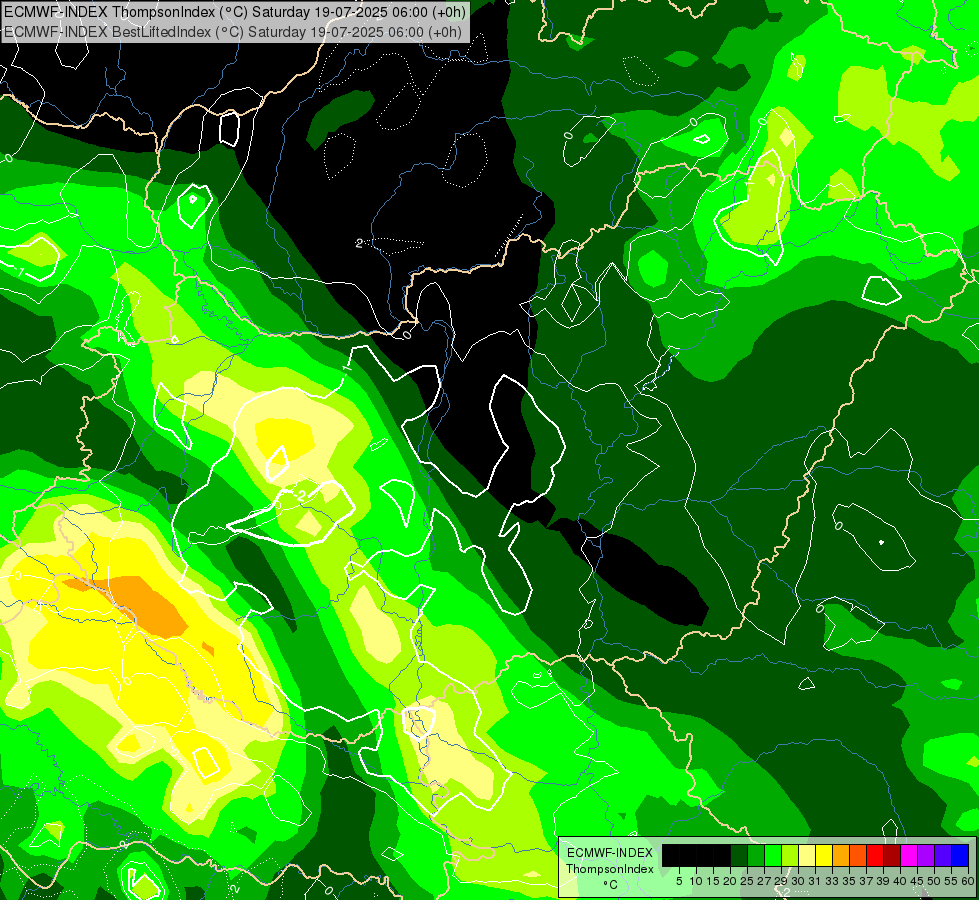Click the legend scale value '20'
Screen dimensions: 979x900
point(730,881)
